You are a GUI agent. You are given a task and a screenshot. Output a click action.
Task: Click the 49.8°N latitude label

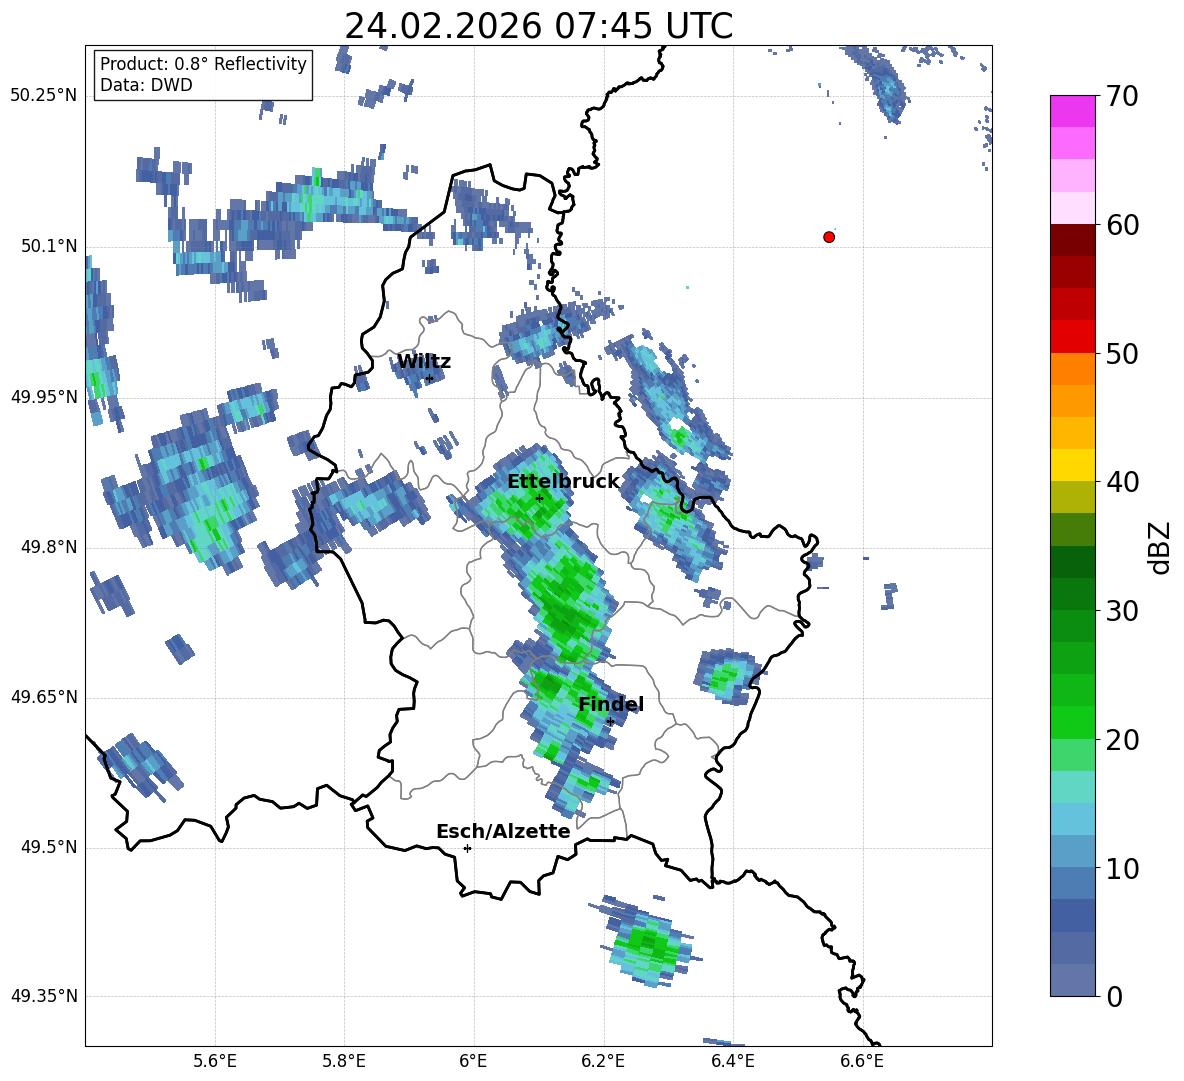pos(49,547)
